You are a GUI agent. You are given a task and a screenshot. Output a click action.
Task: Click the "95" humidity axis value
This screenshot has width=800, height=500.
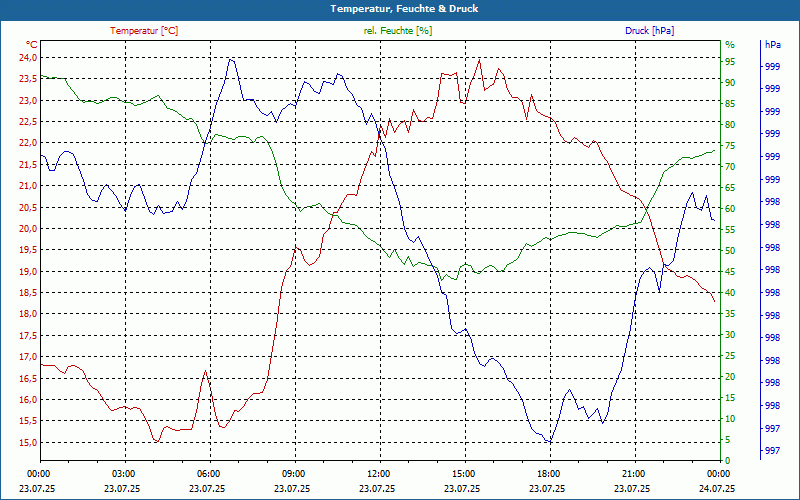coord(730,61)
